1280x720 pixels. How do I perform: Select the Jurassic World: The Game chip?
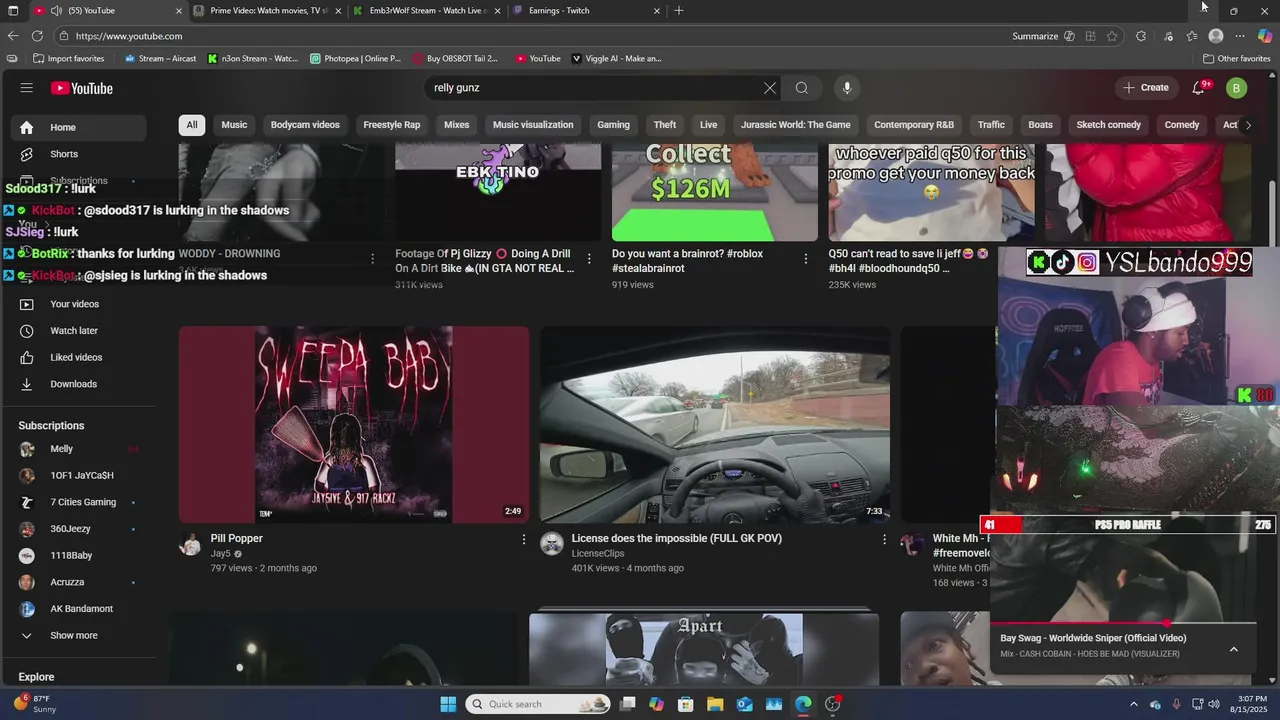796,125
